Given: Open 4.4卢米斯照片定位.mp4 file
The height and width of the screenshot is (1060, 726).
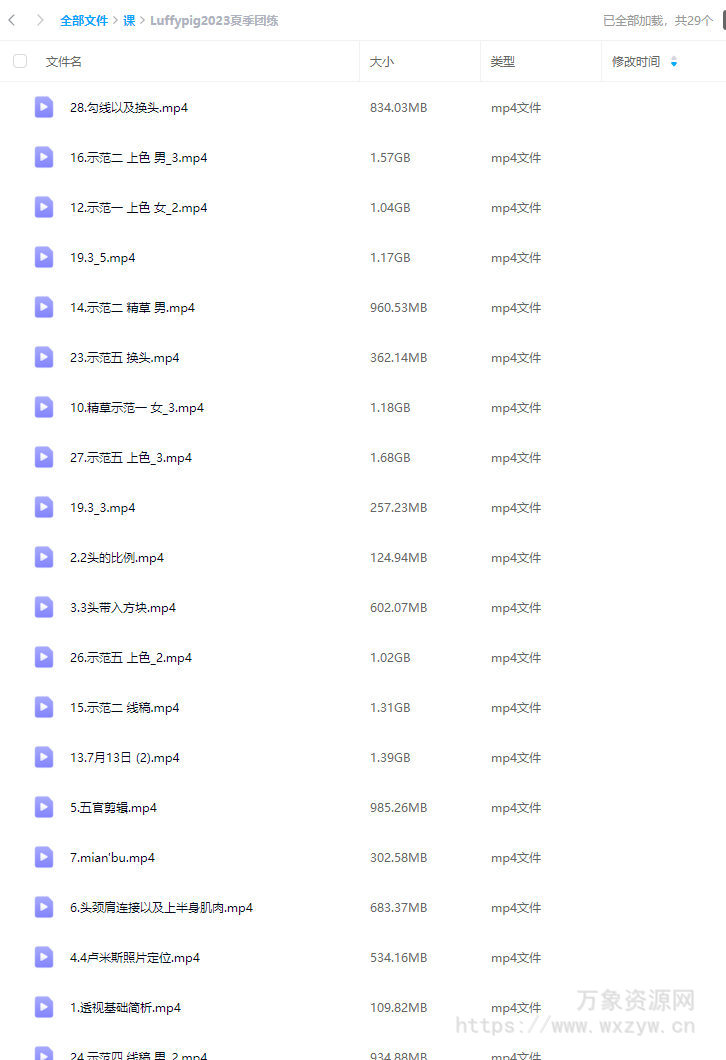Looking at the screenshot, I should 135,958.
